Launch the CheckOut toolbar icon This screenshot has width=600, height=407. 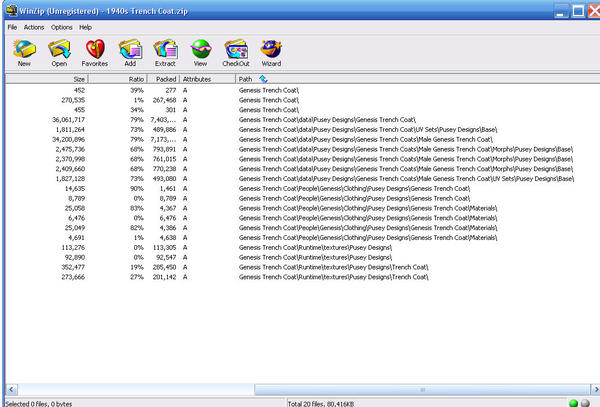point(236,53)
